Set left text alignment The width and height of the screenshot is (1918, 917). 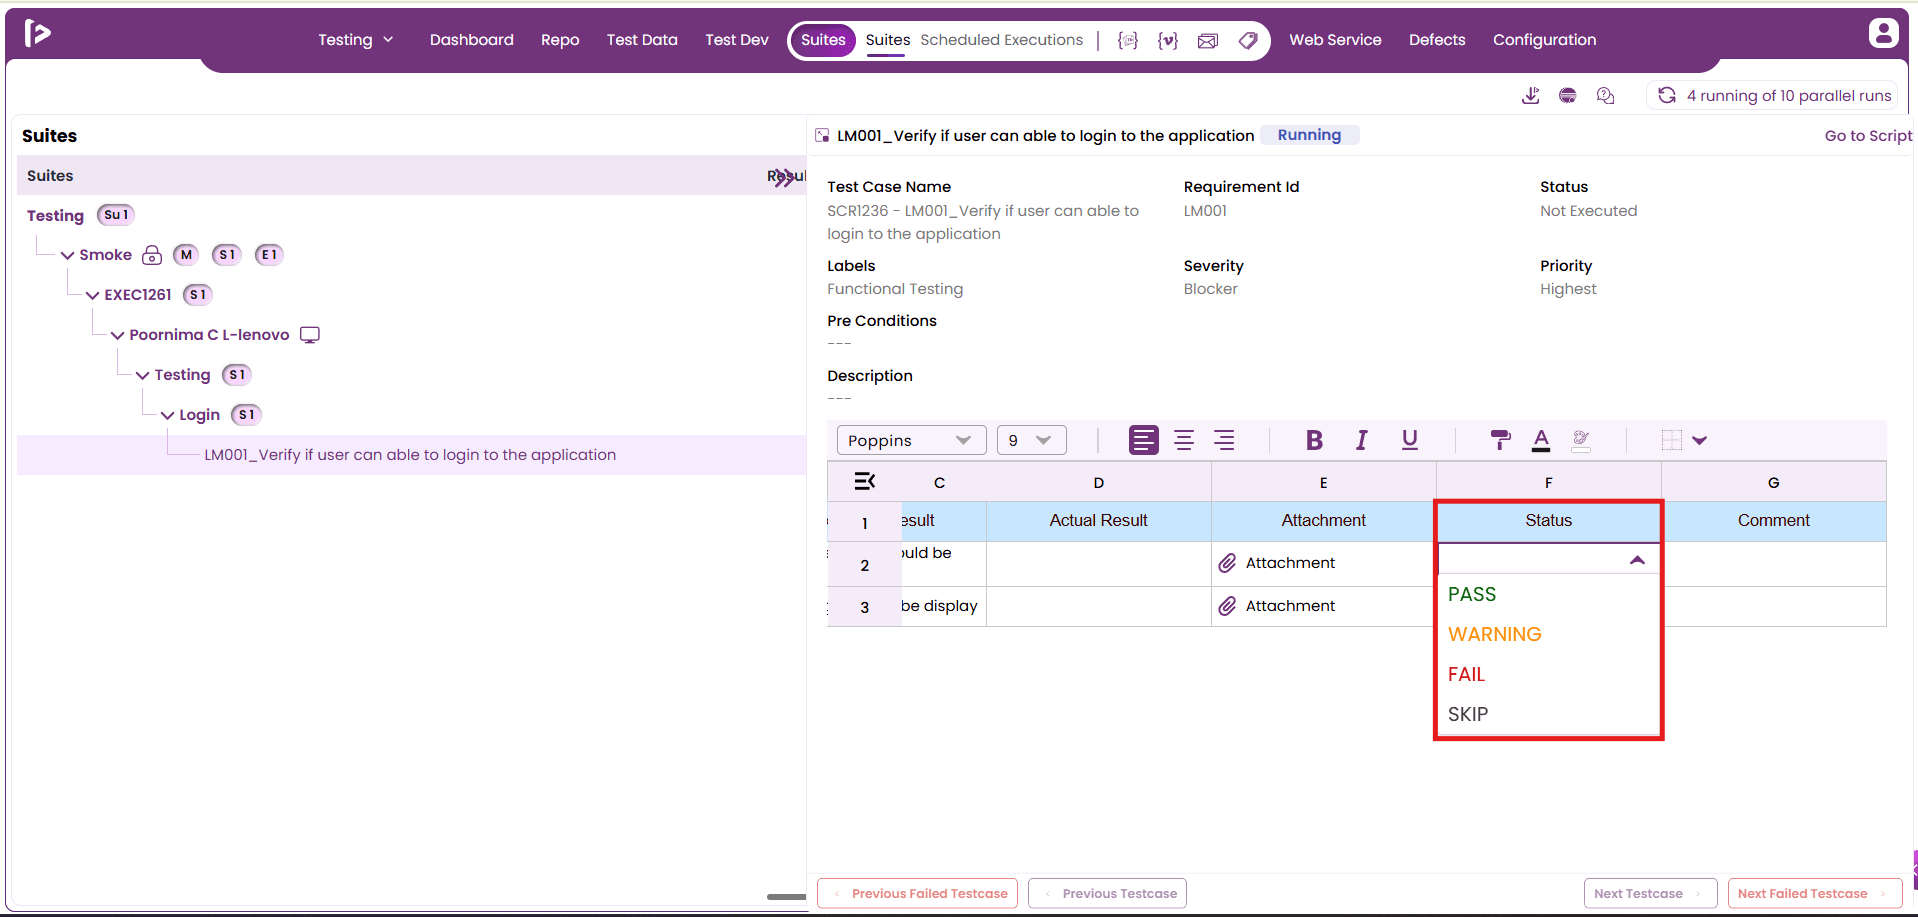point(1143,440)
